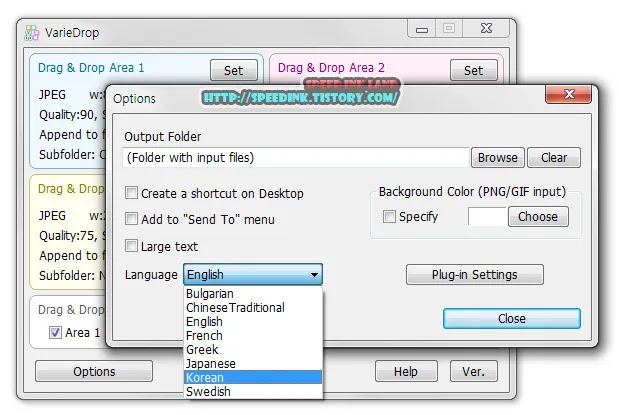Click the Drag & Drop Area 1 title
Image resolution: width=619 pixels, height=415 pixels.
pos(91,68)
